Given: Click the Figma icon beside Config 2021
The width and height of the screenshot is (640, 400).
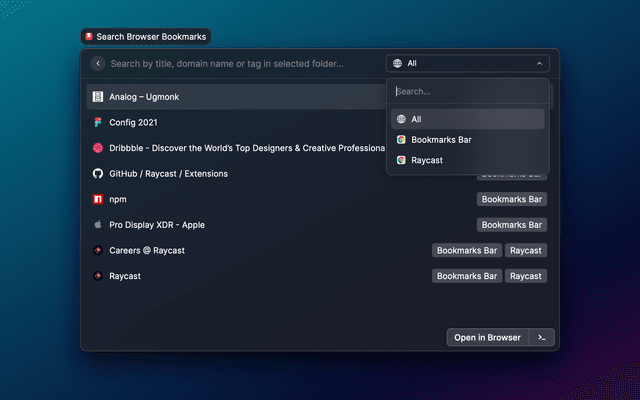Looking at the screenshot, I should (98, 123).
